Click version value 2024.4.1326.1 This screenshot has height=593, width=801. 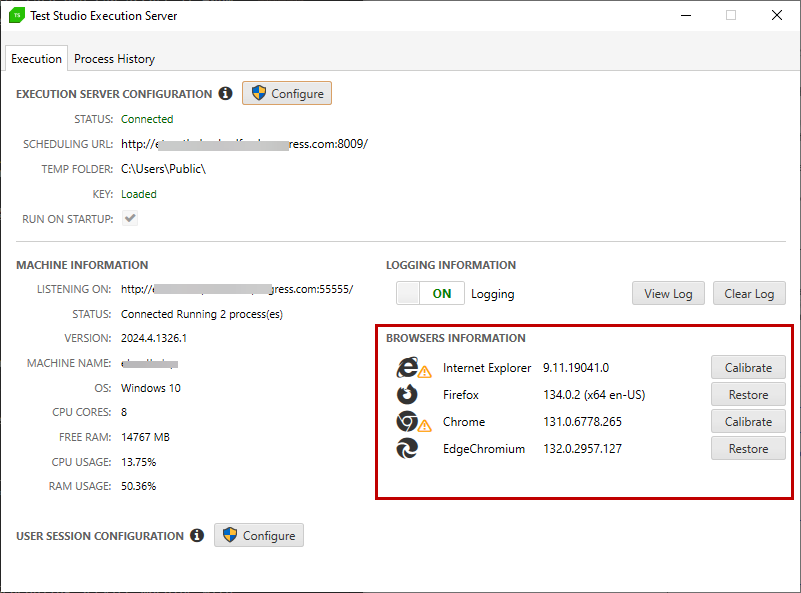pyautogui.click(x=154, y=338)
